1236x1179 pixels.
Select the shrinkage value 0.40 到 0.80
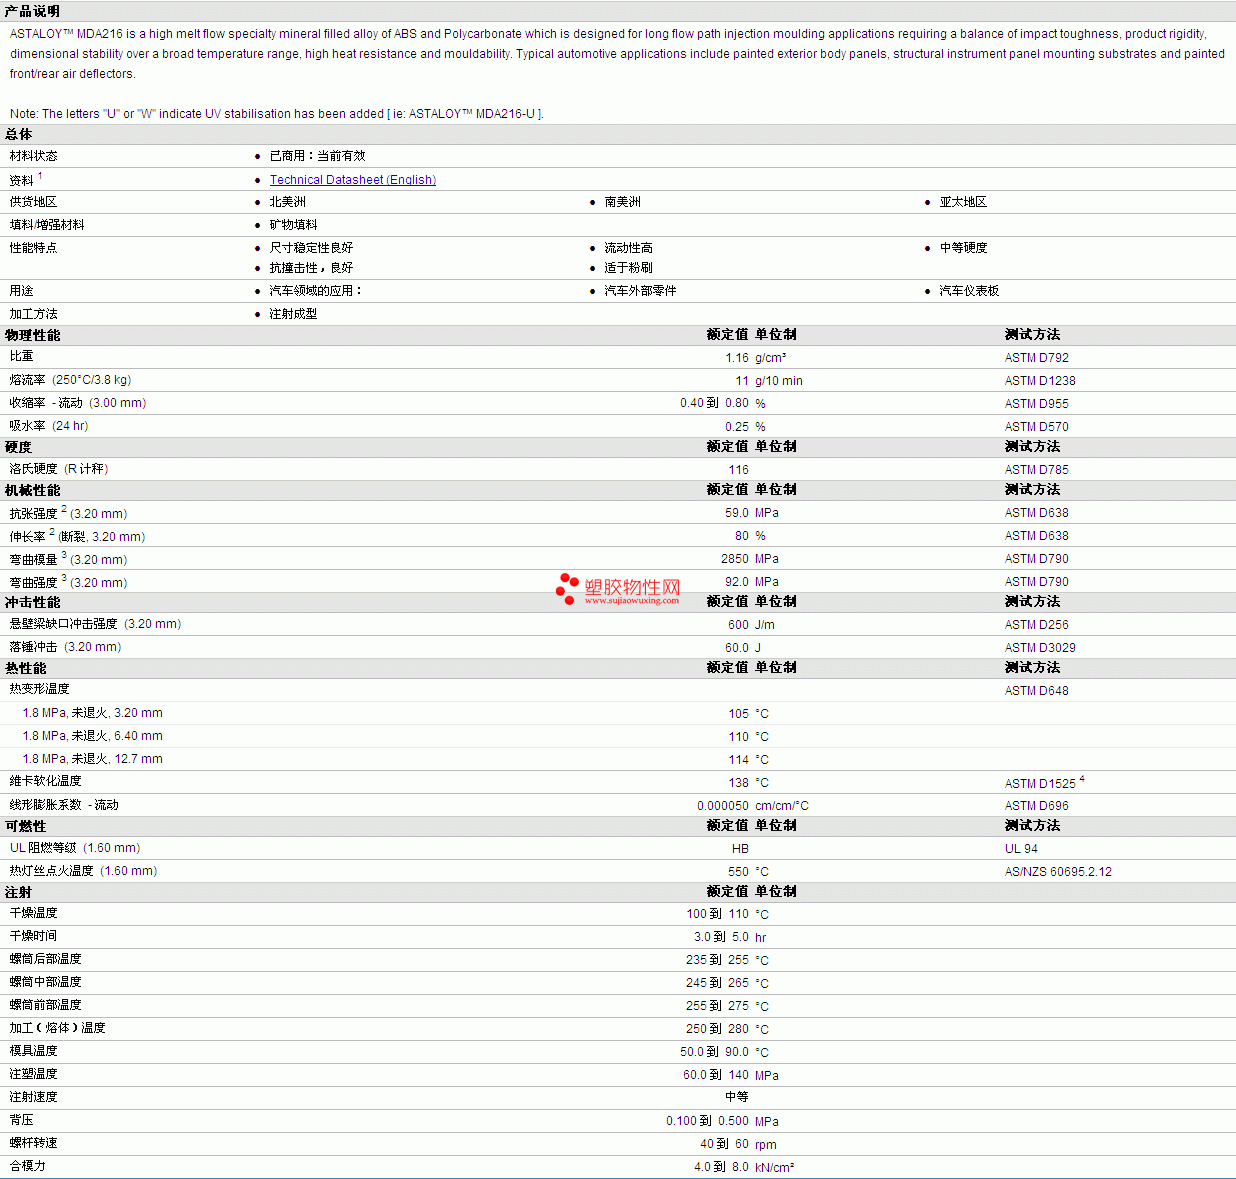pos(714,404)
